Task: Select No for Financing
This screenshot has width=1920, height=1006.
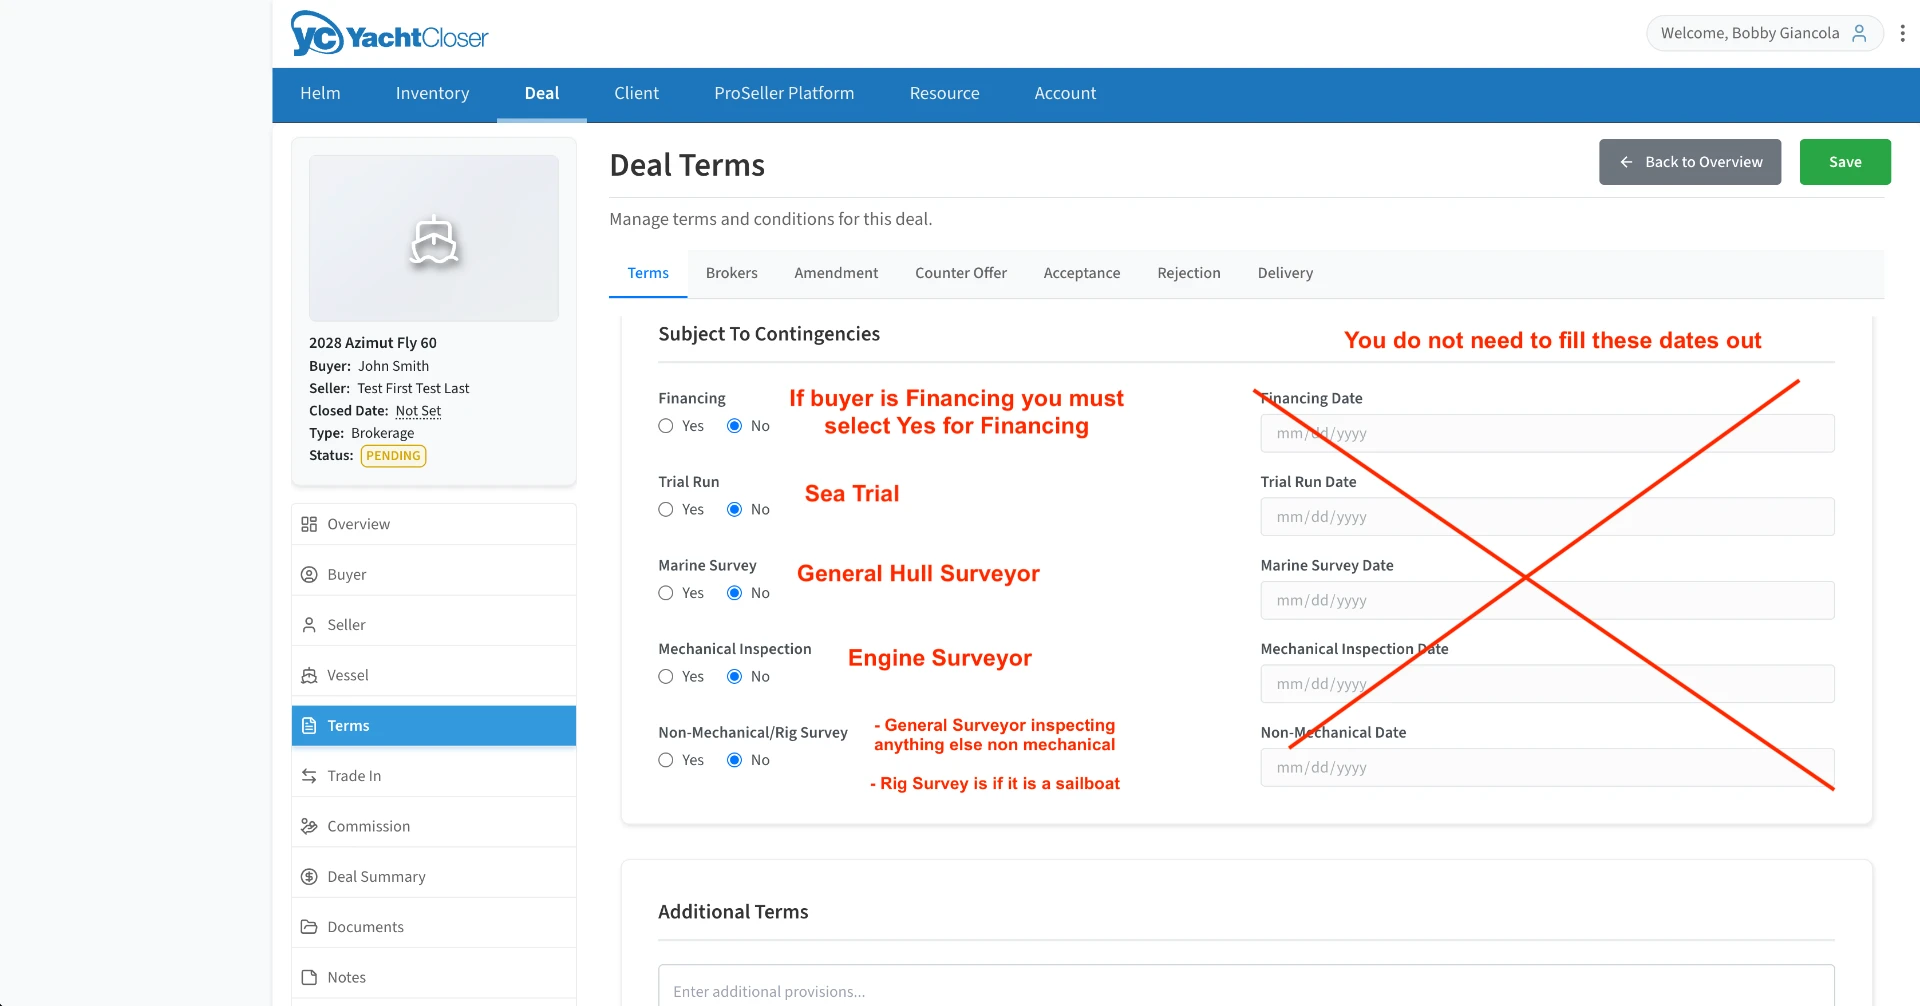Action: (735, 426)
